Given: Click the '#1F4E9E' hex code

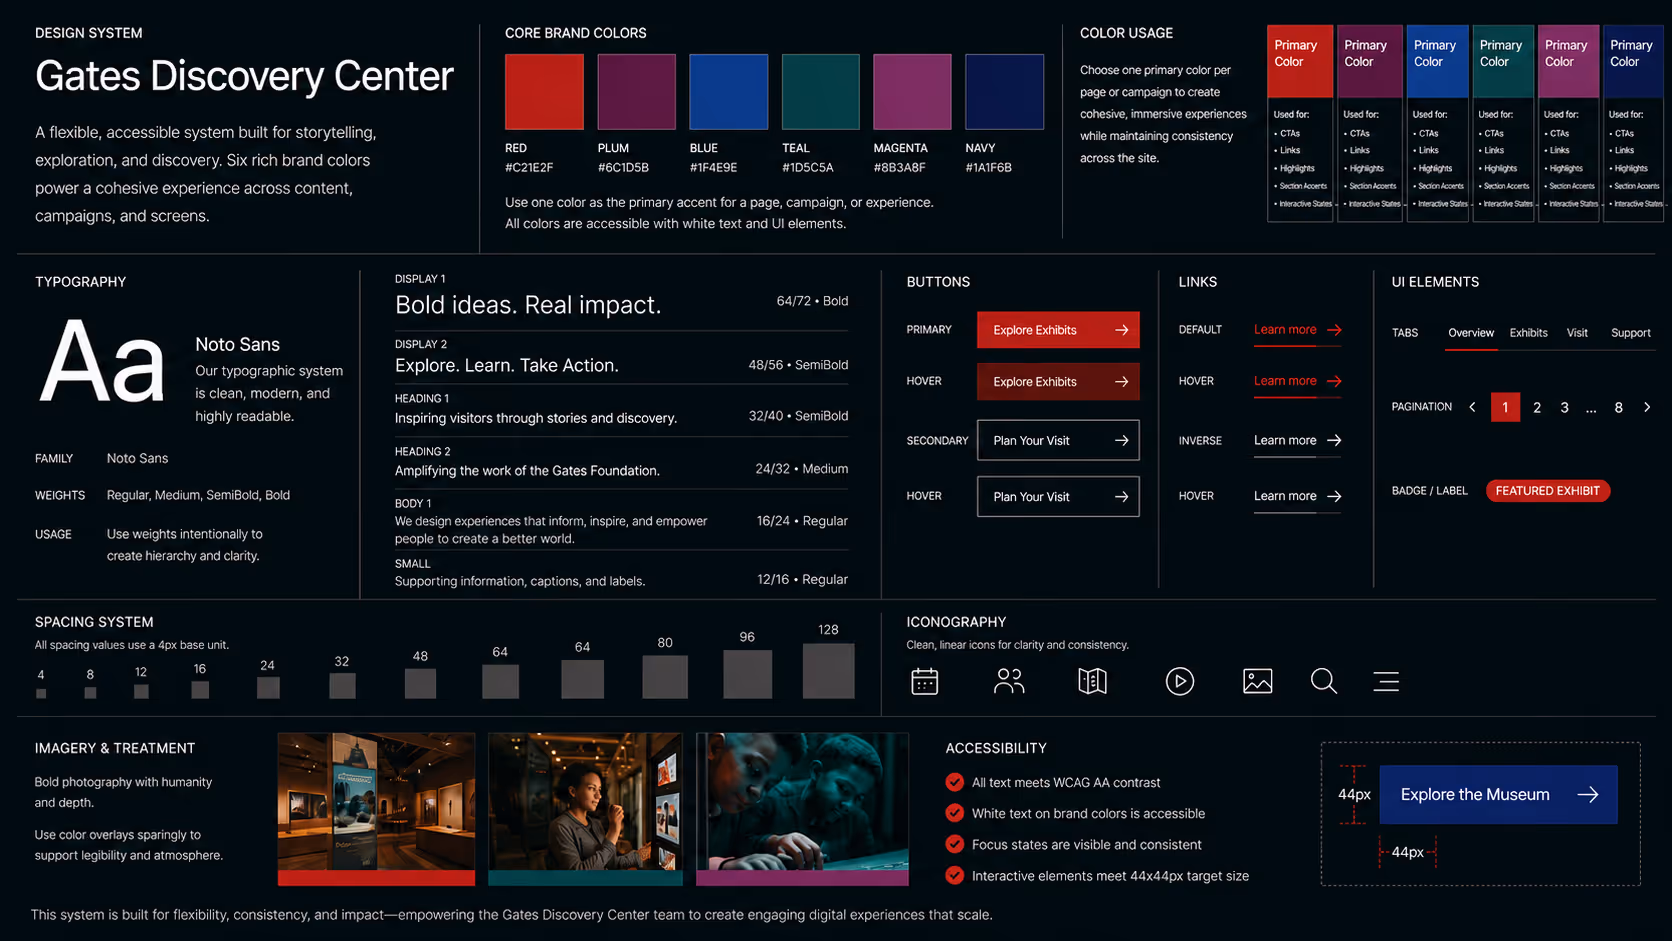Looking at the screenshot, I should click(x=713, y=168).
